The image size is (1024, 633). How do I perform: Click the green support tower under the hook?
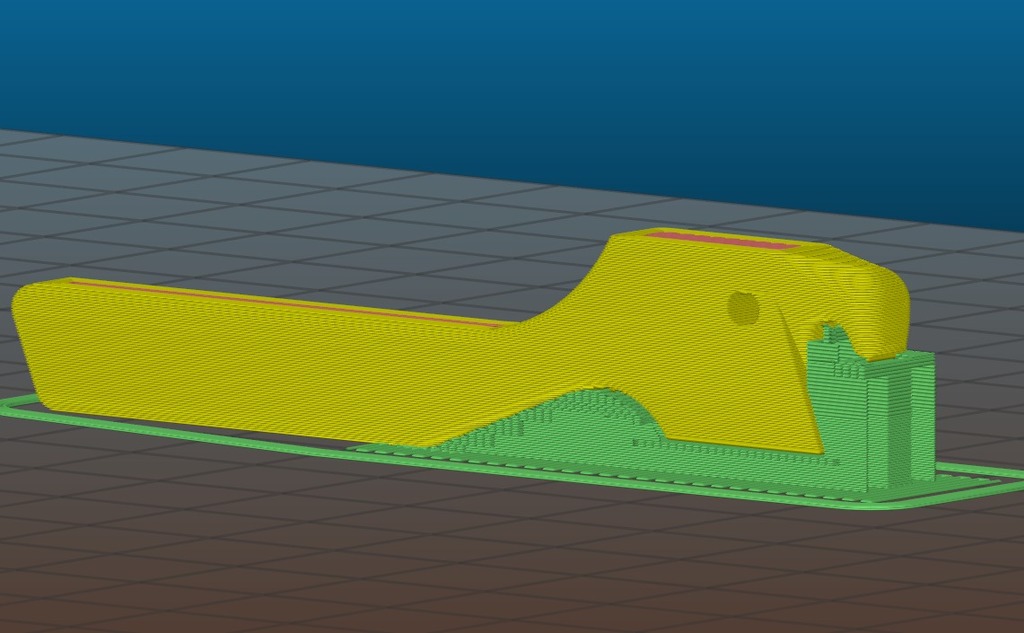(x=870, y=408)
